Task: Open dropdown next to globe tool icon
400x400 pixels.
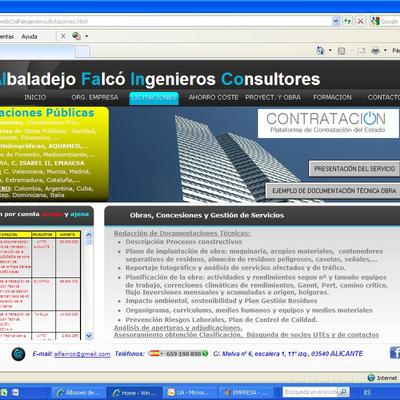Action: (x=87, y=36)
